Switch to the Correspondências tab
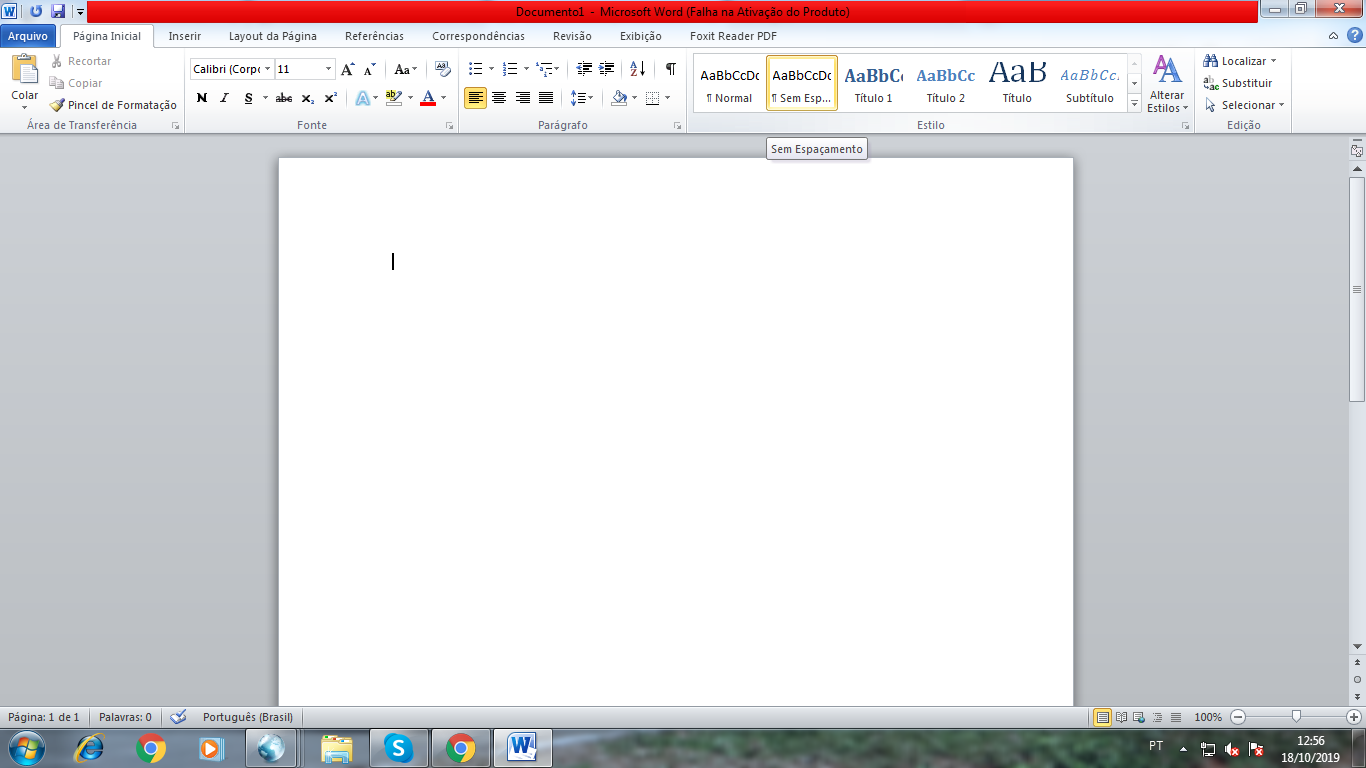1366x768 pixels. [x=479, y=36]
